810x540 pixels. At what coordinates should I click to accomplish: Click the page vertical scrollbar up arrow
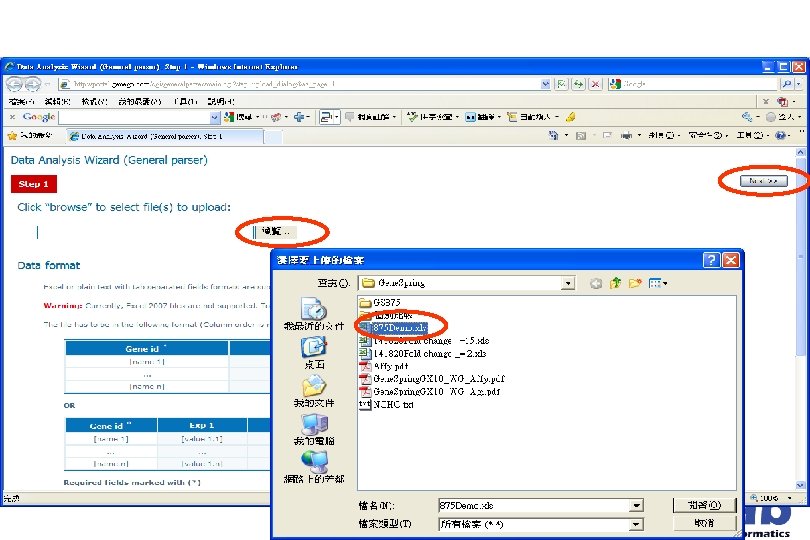[x=800, y=152]
